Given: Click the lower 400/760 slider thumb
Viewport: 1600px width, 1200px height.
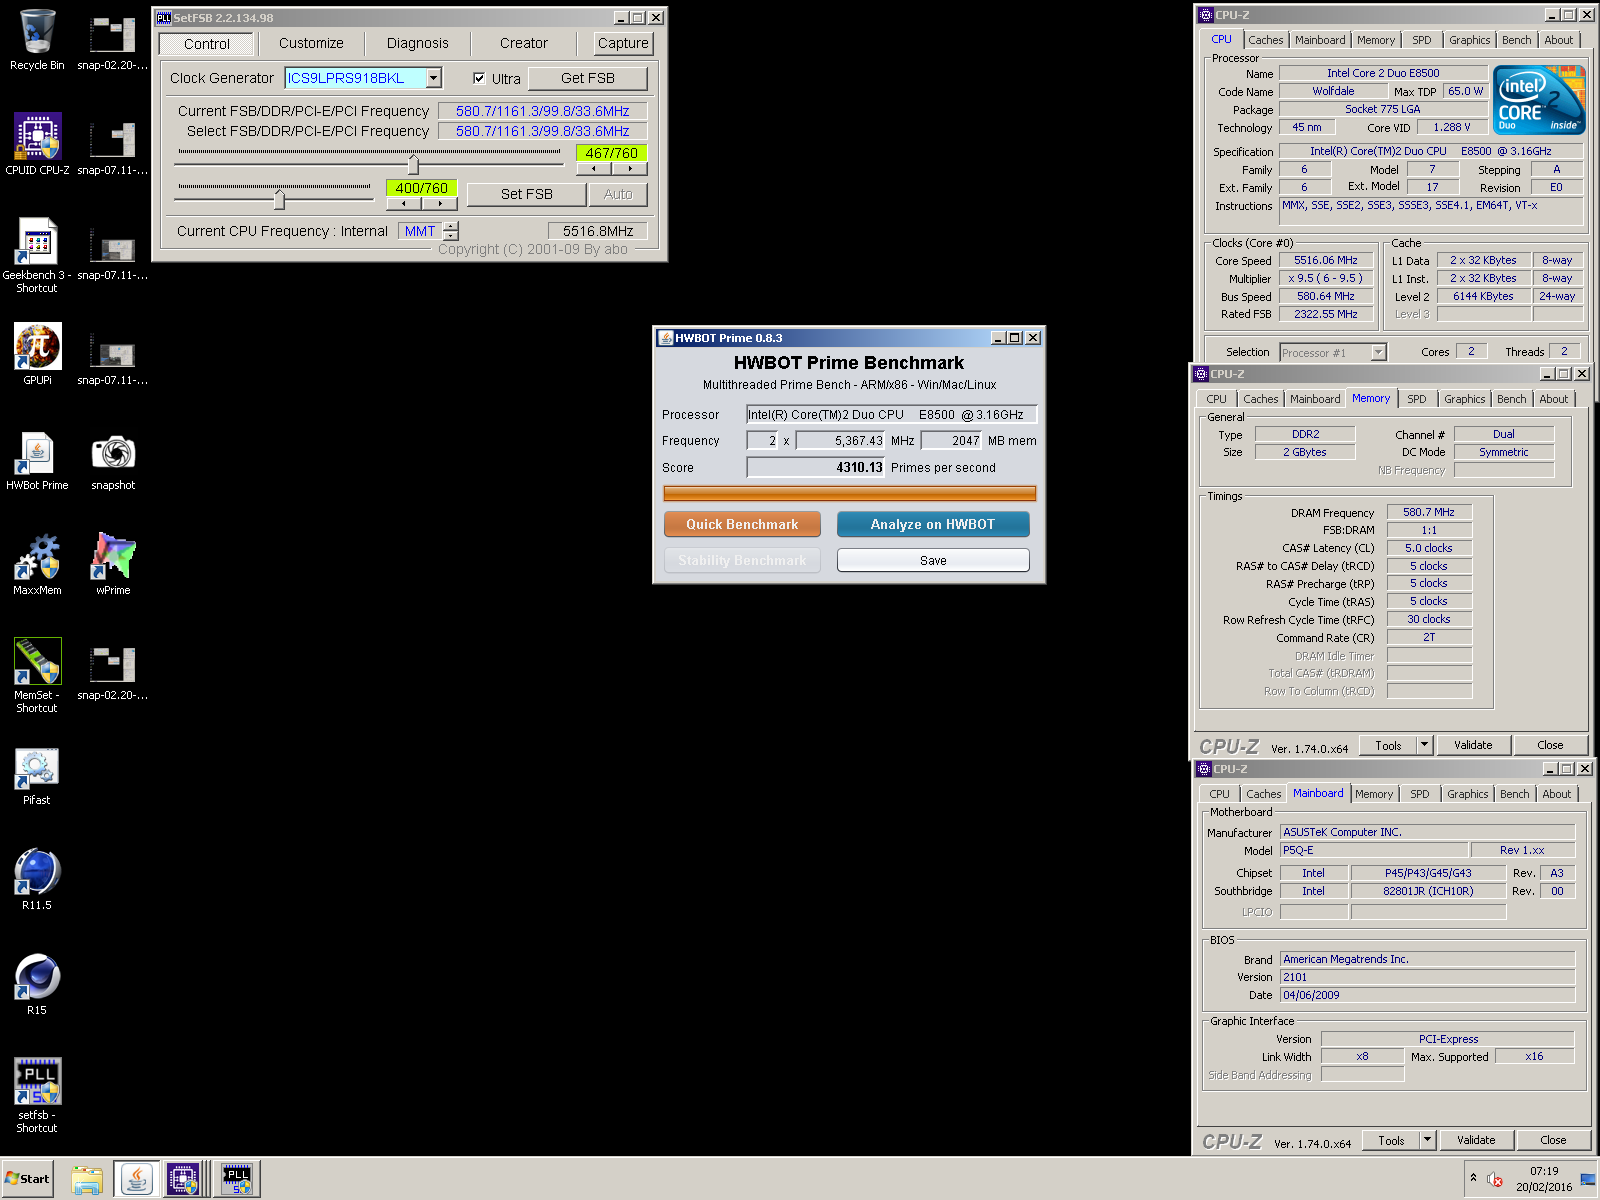Looking at the screenshot, I should click(x=279, y=199).
